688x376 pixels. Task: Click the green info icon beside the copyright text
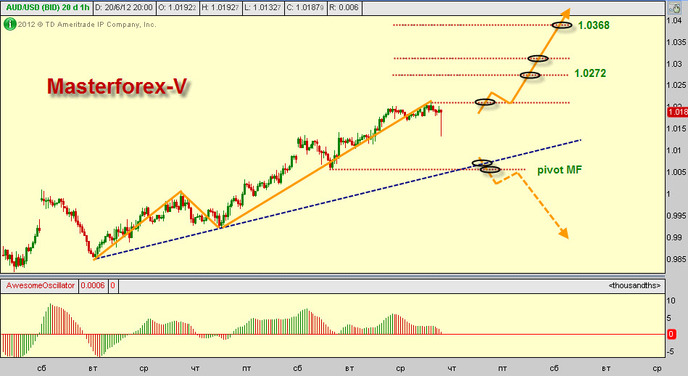coord(10,24)
